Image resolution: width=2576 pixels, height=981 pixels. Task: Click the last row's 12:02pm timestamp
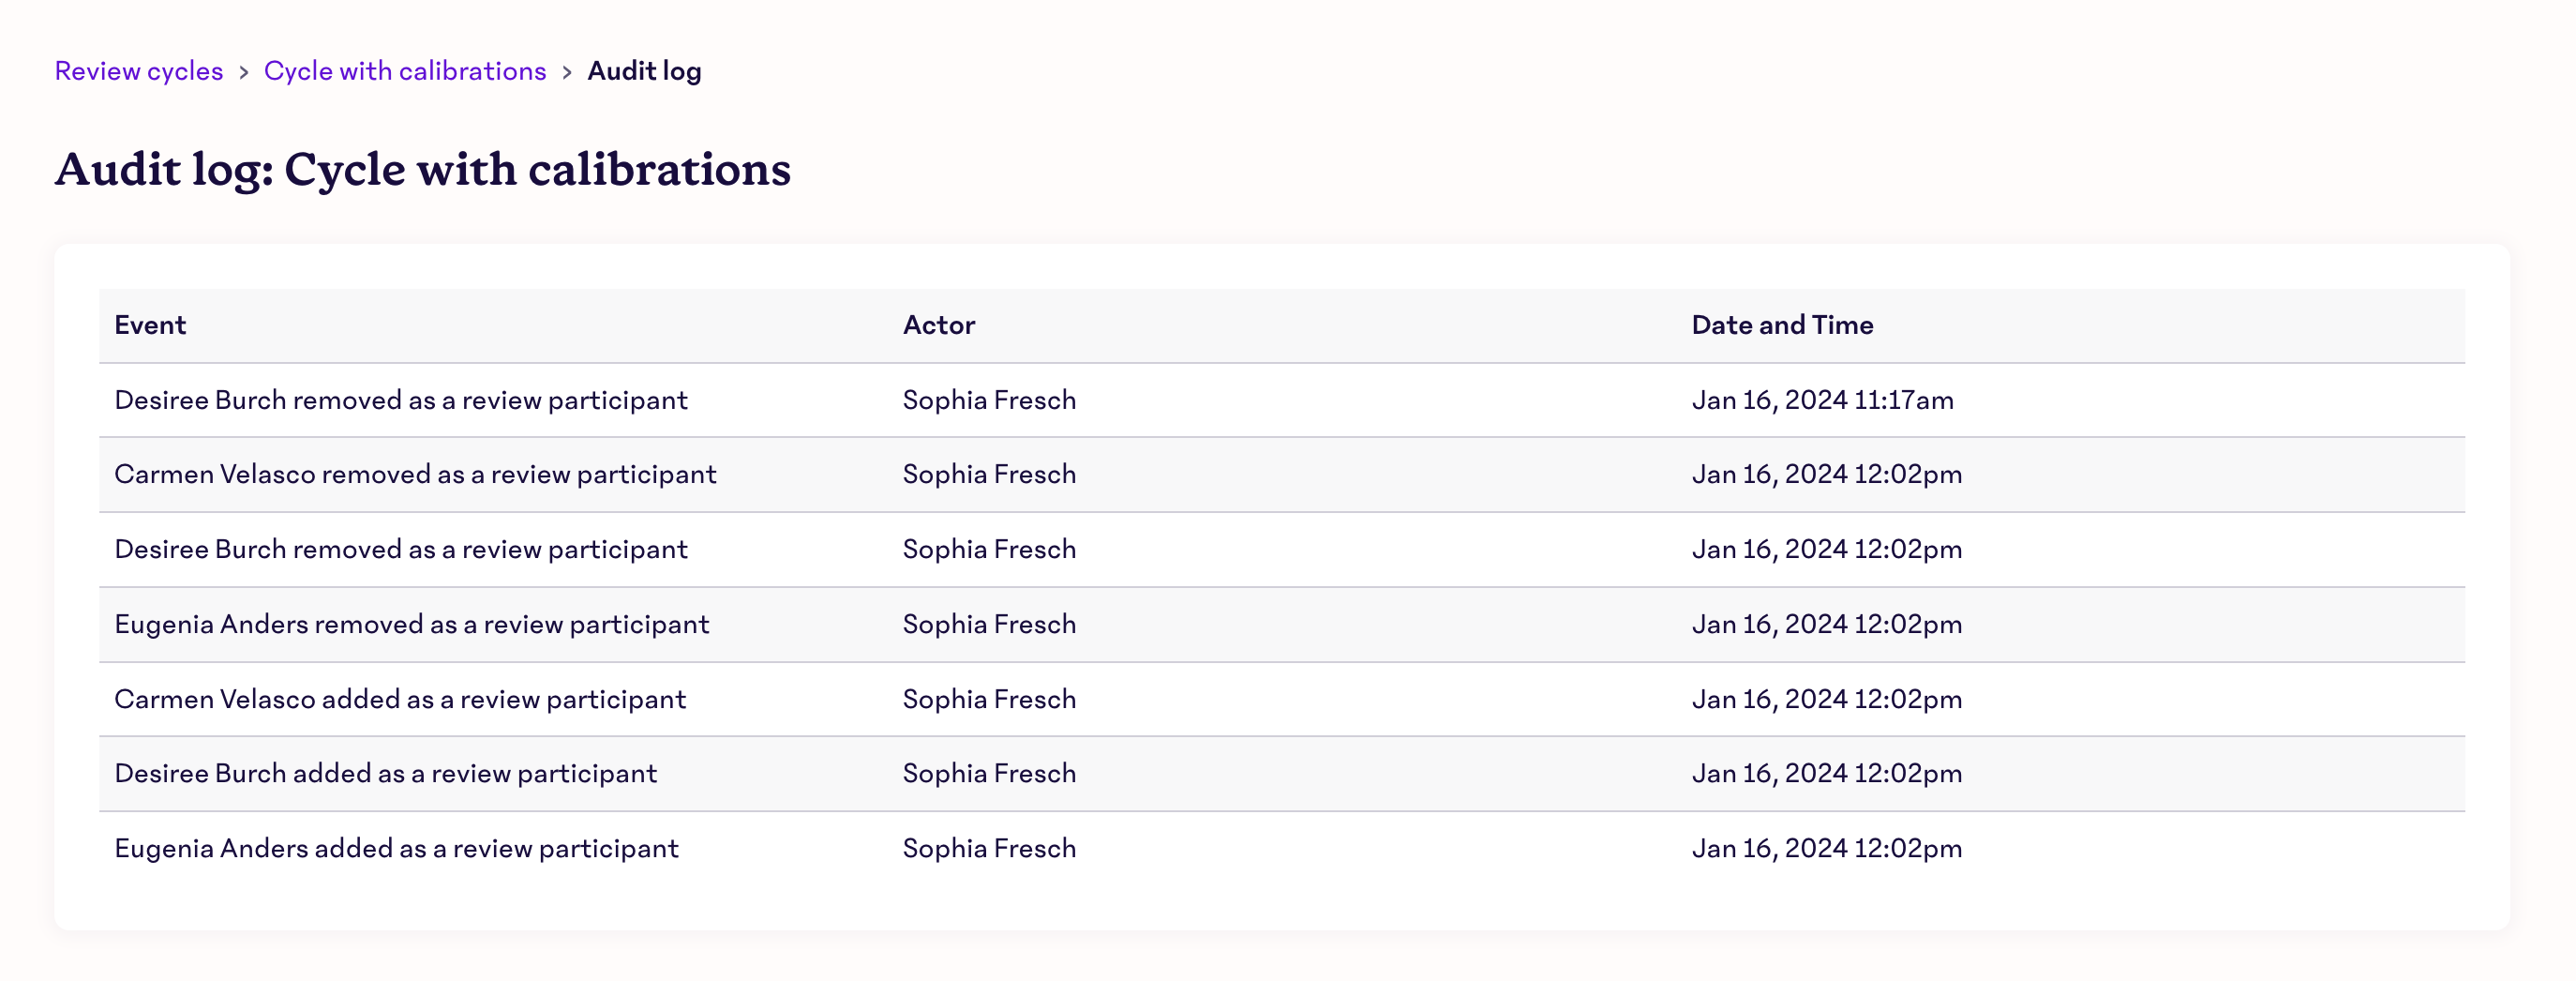click(x=1826, y=848)
